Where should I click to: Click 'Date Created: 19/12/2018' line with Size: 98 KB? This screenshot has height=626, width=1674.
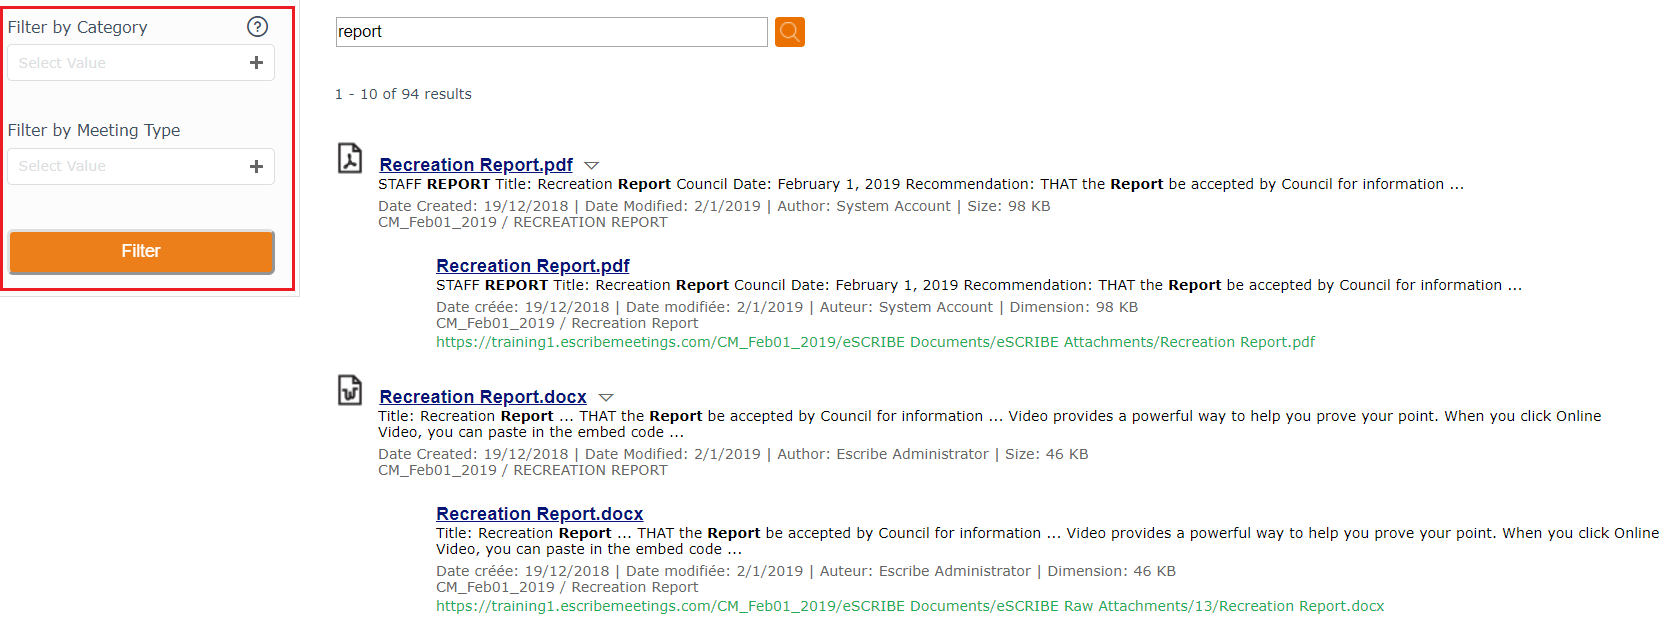point(714,206)
